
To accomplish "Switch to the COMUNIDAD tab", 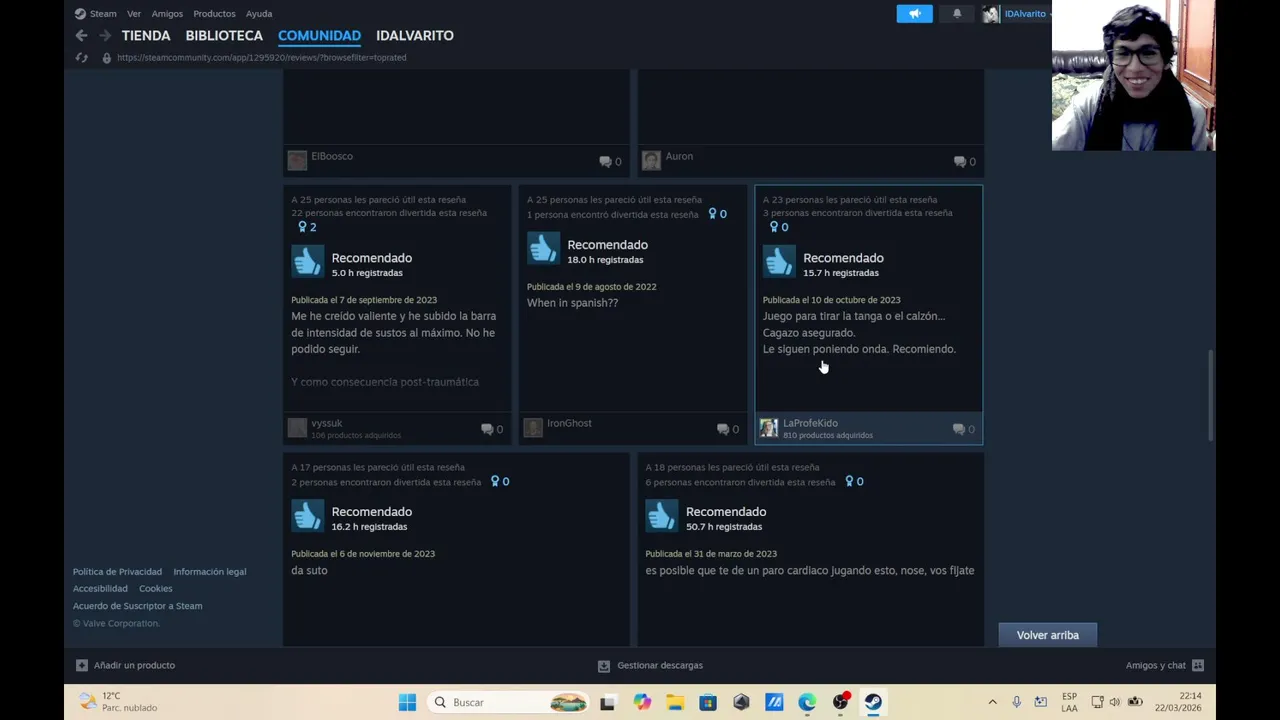I will click(x=319, y=35).
